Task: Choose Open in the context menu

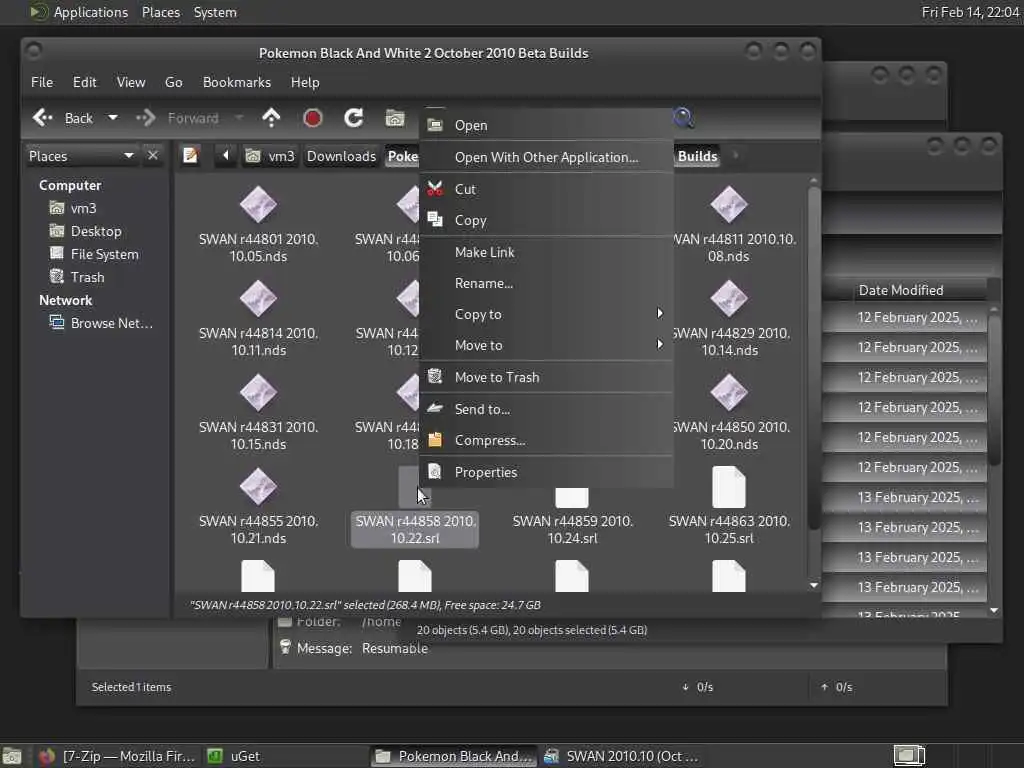Action: click(547, 125)
